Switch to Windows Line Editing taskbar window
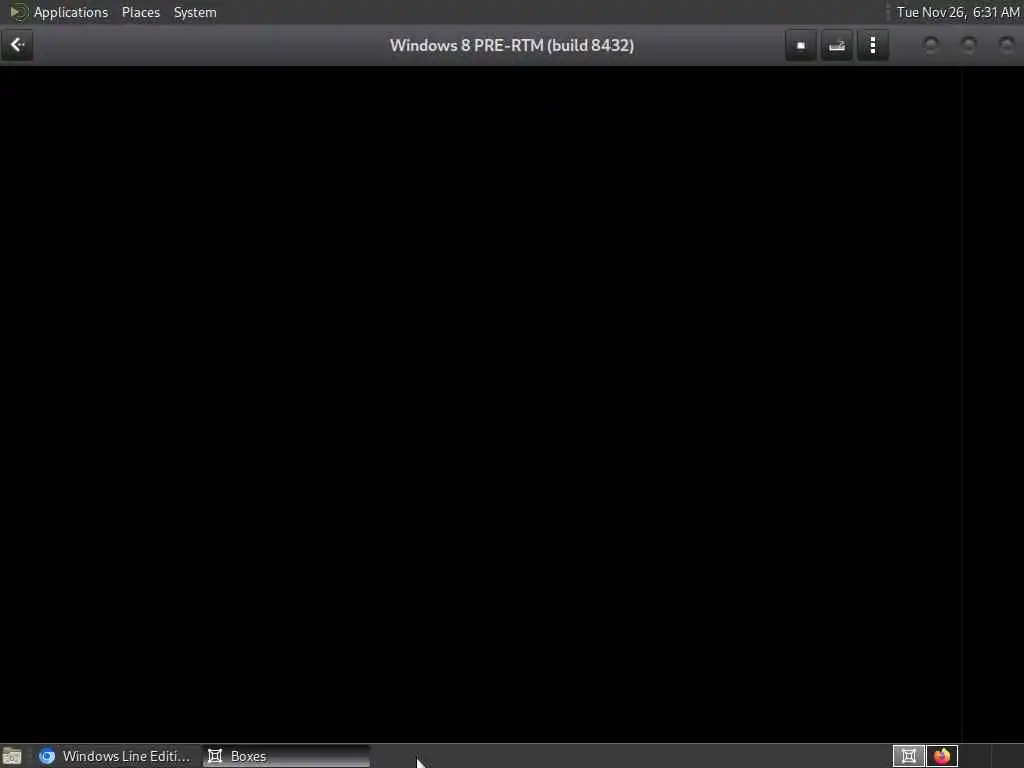The height and width of the screenshot is (768, 1024). tap(115, 756)
